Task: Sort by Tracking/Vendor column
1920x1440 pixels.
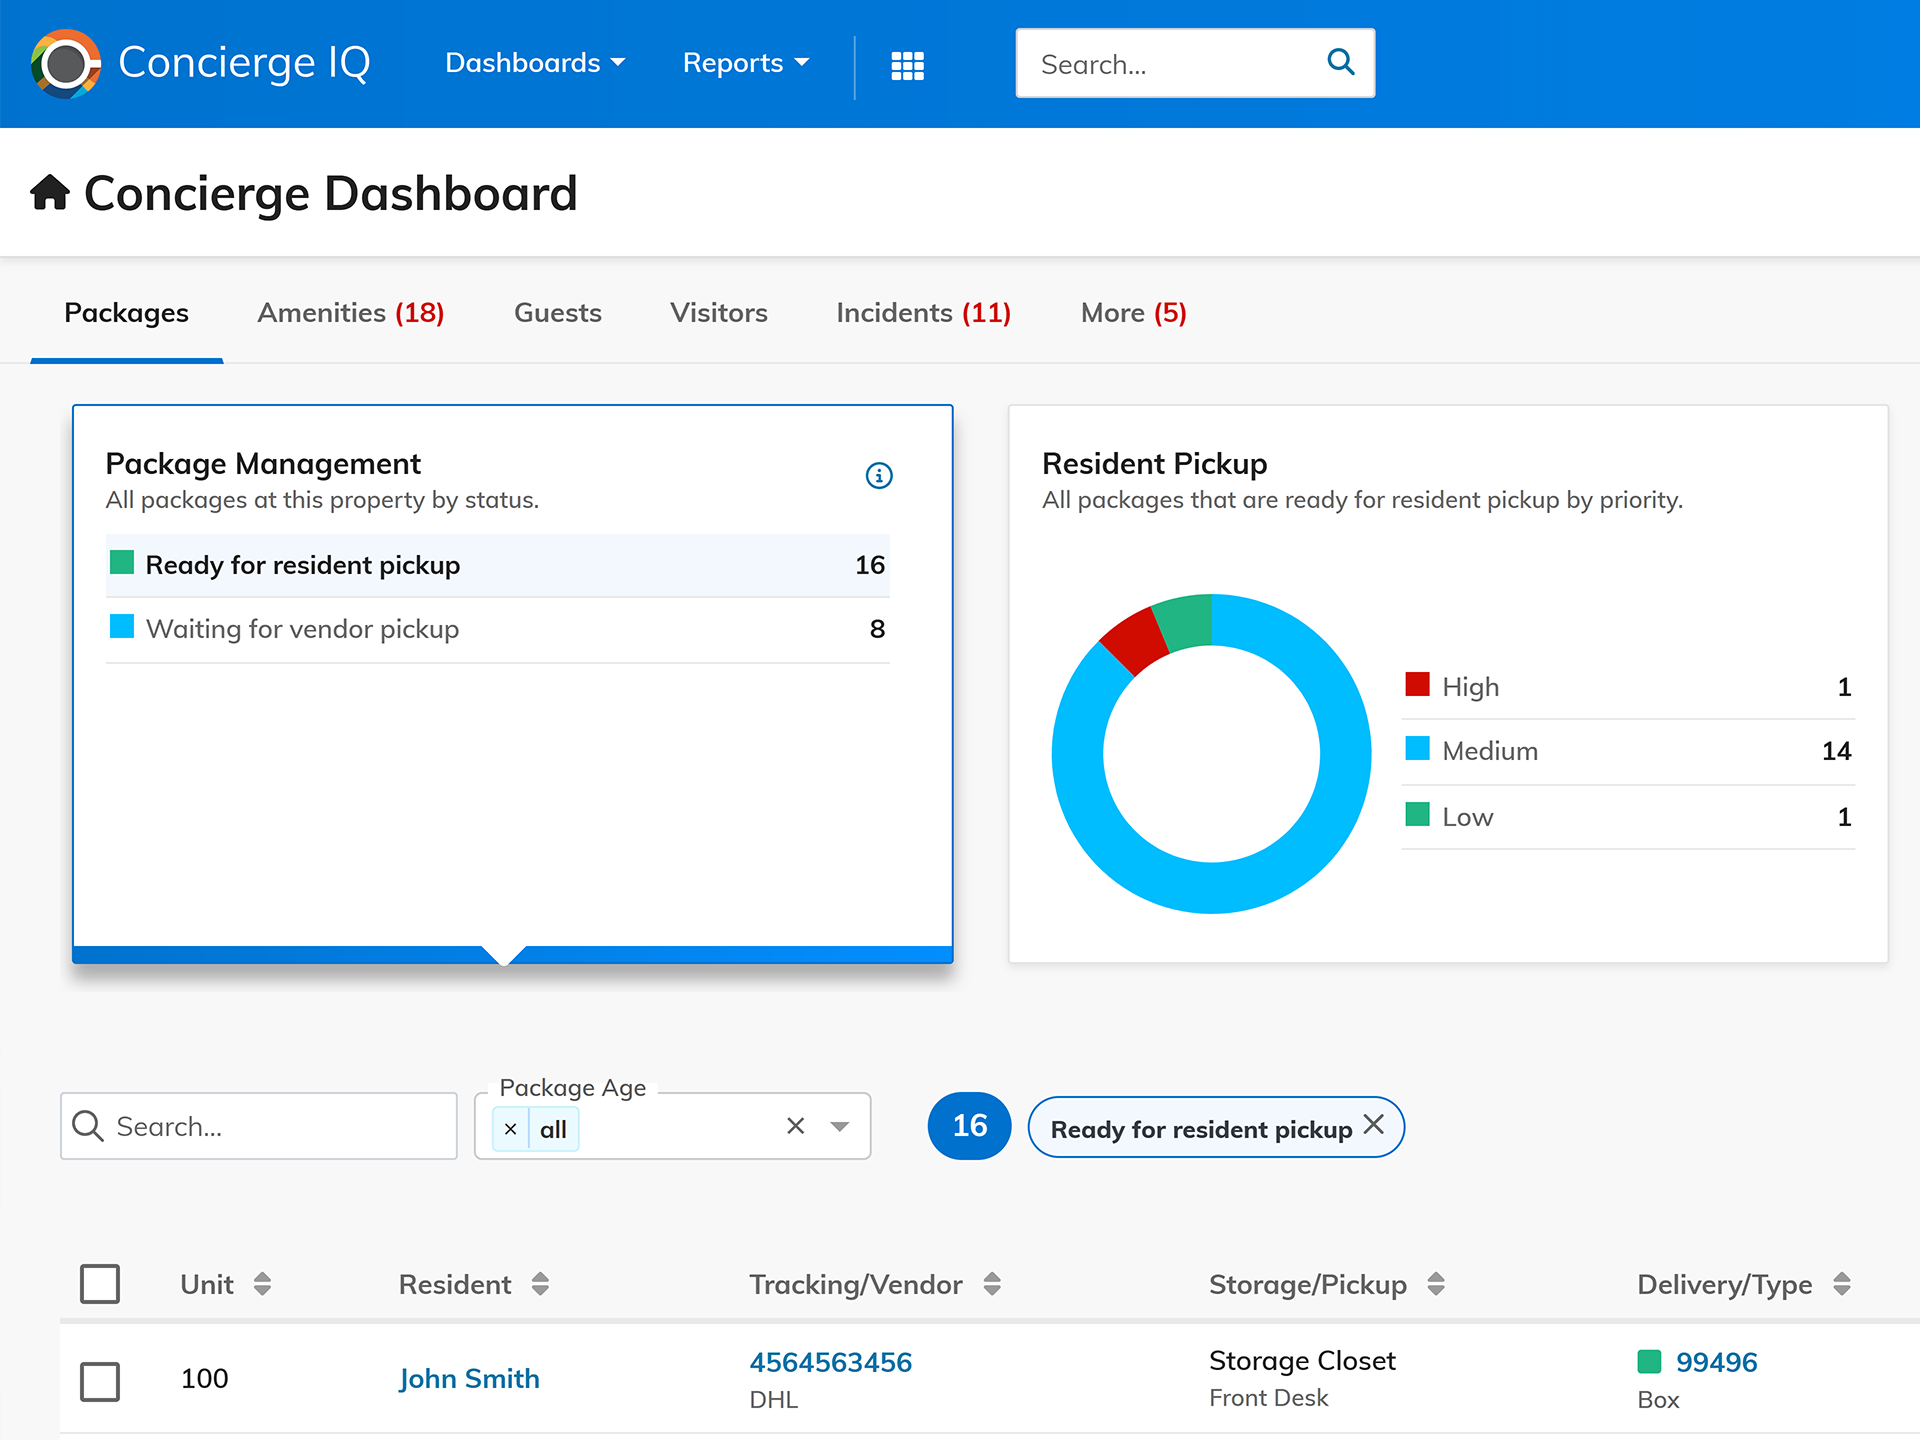Action: coord(991,1284)
